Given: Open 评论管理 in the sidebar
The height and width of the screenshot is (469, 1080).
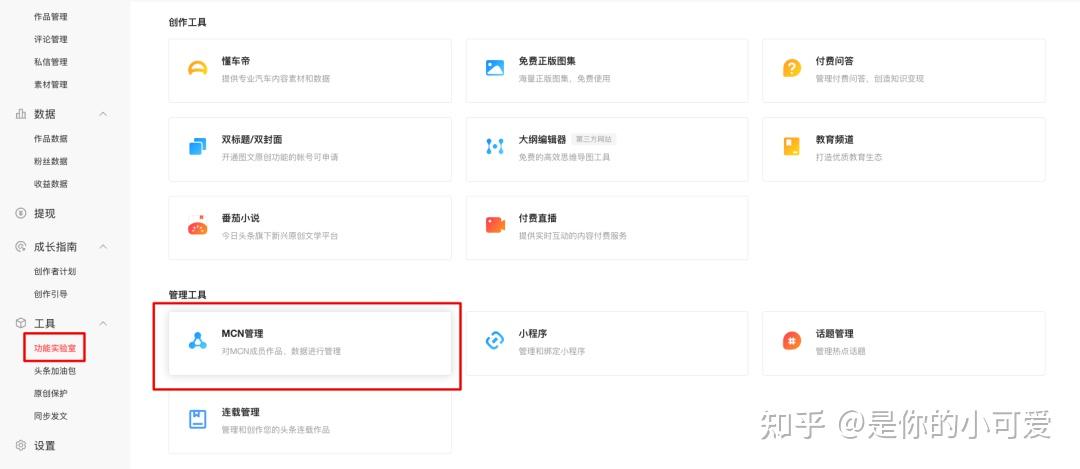Looking at the screenshot, I should click(x=51, y=39).
